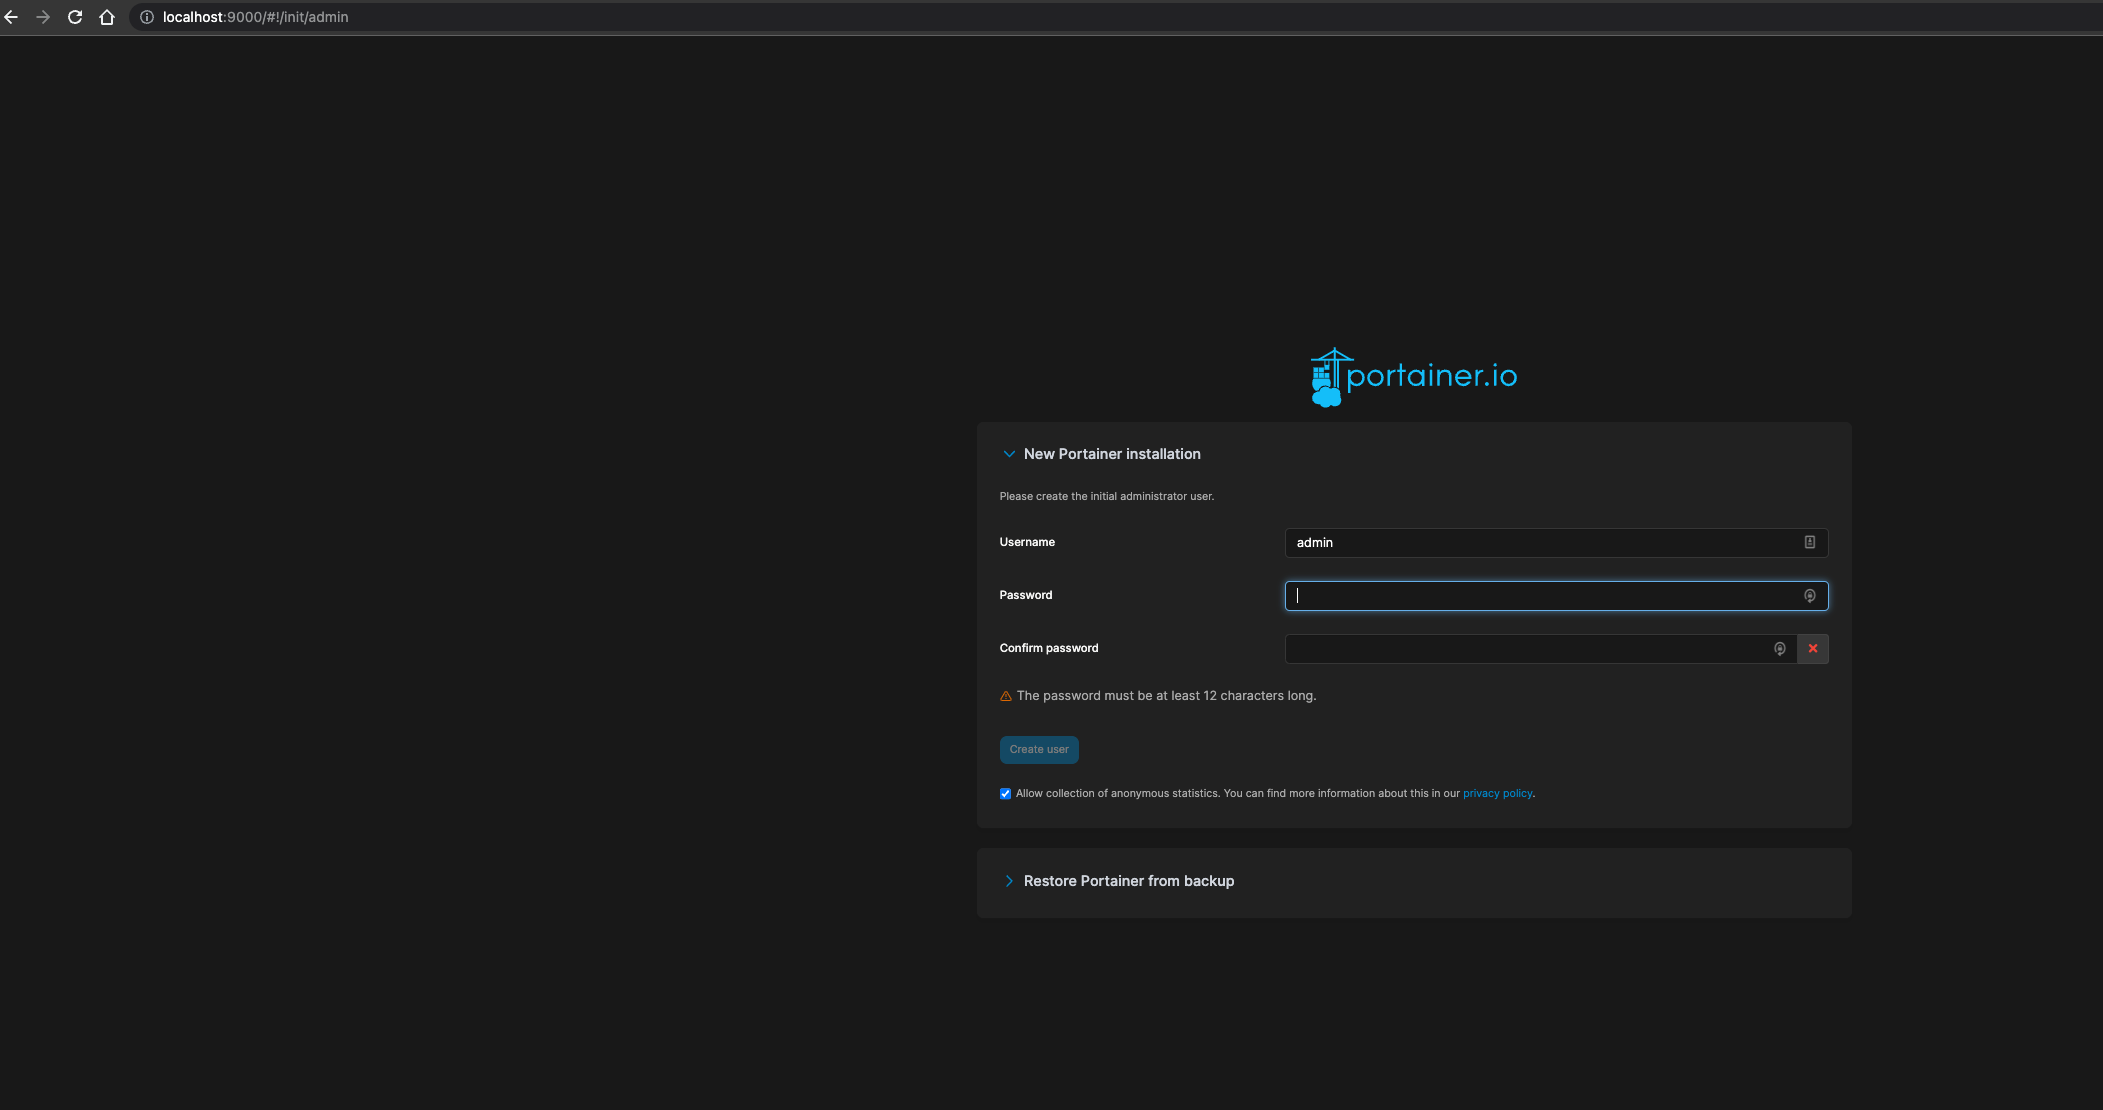Expand Restore Portainer from backup

point(1009,881)
